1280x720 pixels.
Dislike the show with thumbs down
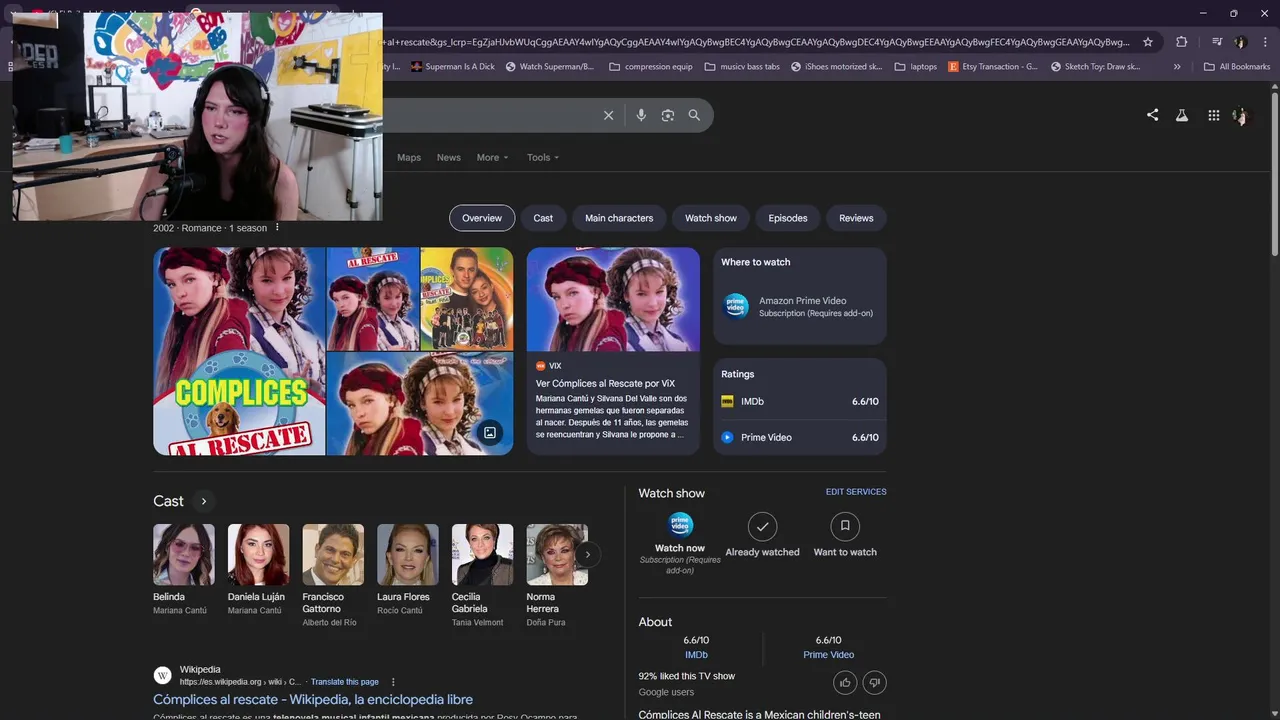click(874, 682)
